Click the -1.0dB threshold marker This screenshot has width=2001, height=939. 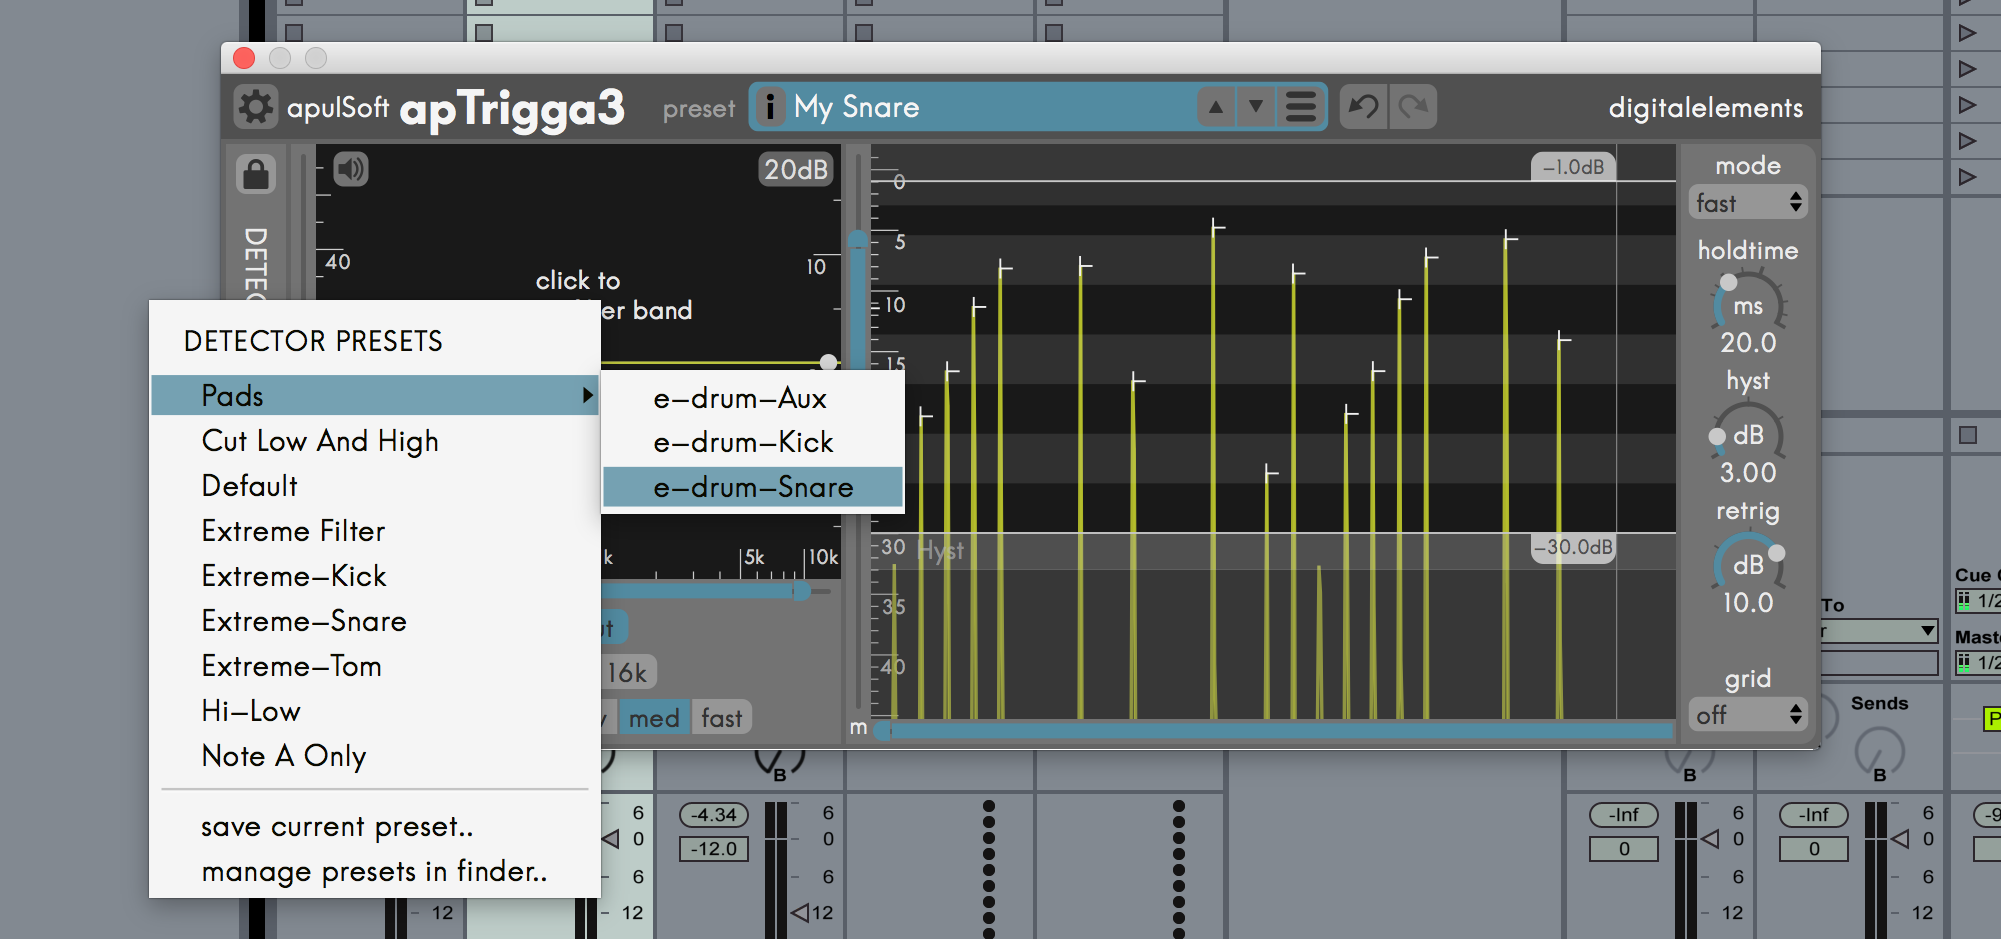click(x=1573, y=167)
